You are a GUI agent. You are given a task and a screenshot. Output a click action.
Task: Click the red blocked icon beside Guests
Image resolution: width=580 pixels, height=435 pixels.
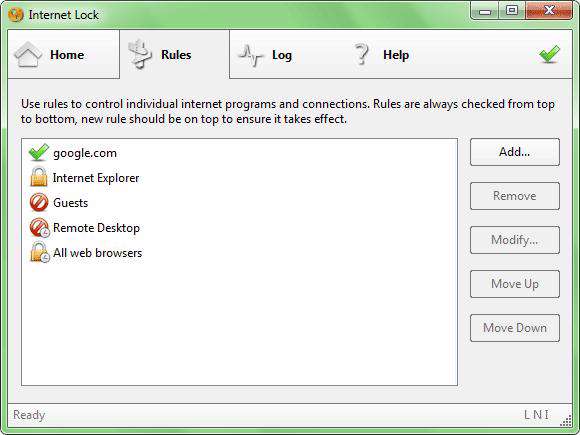[39, 202]
